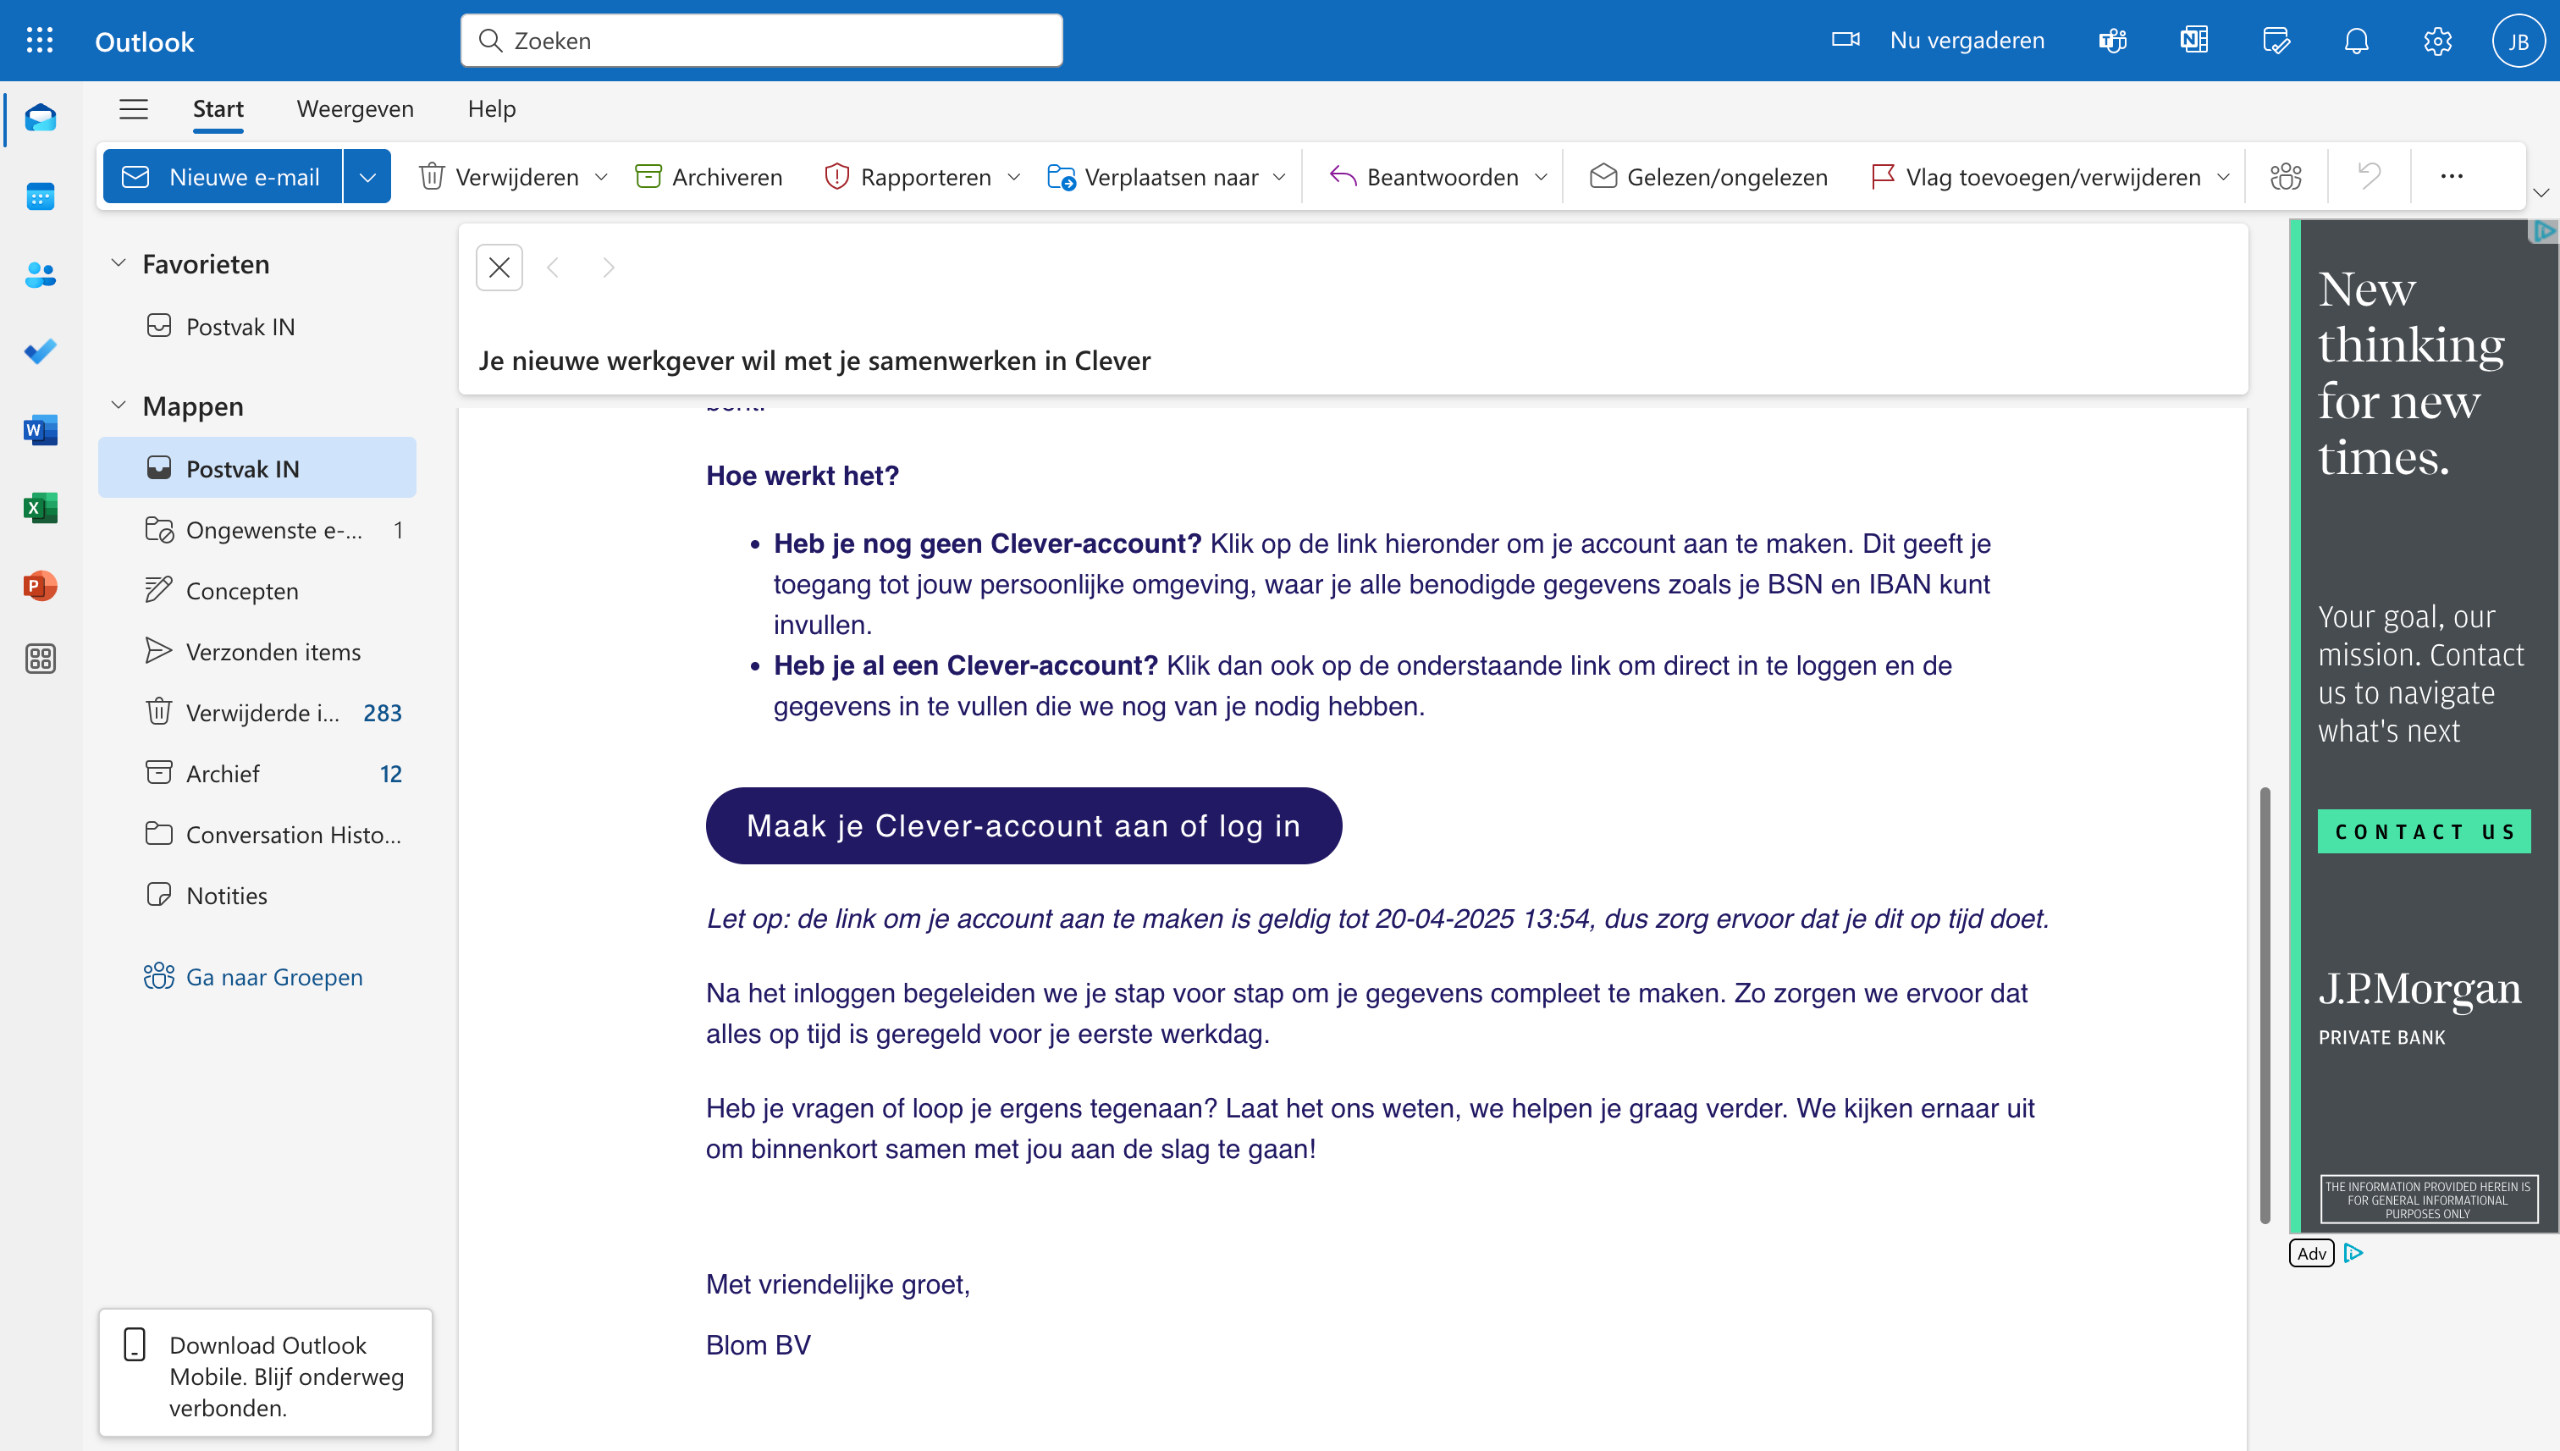Image resolution: width=2560 pixels, height=1451 pixels.
Task: Follow the Ga naar Groepen link
Action: click(274, 977)
